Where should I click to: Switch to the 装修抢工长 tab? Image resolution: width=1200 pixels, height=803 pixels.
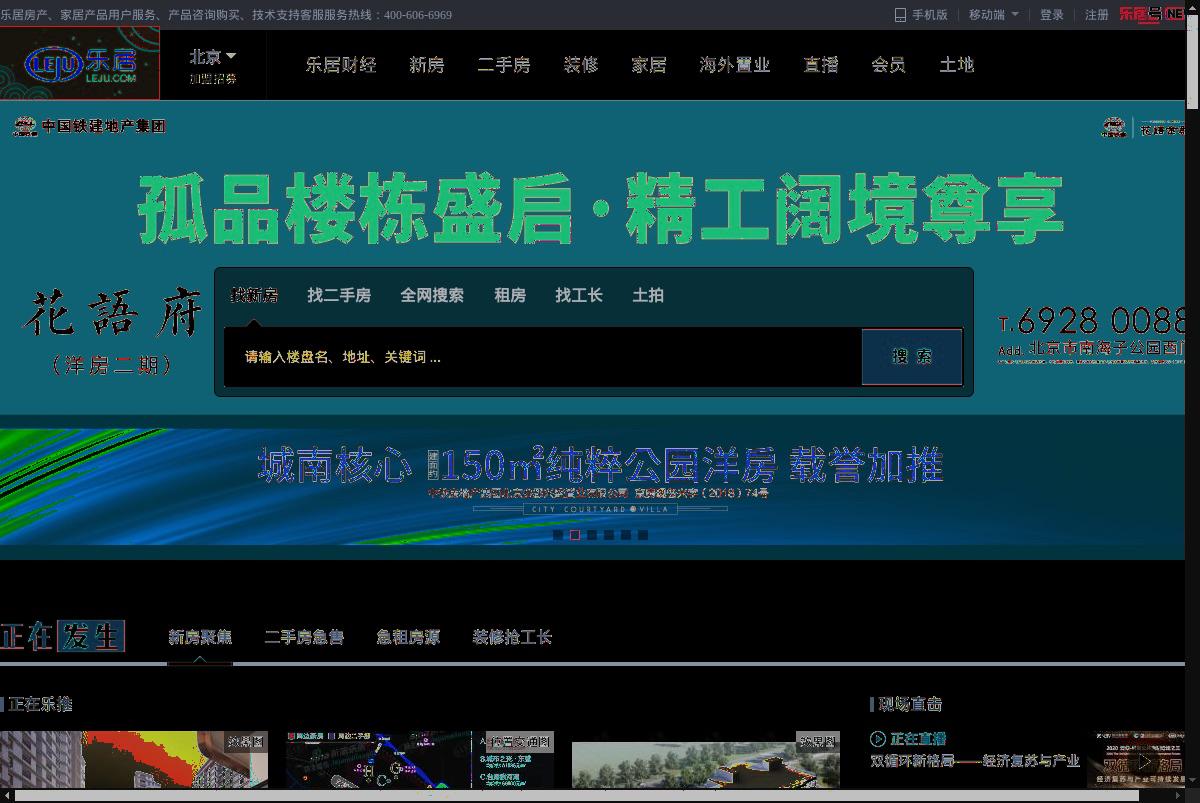[512, 637]
